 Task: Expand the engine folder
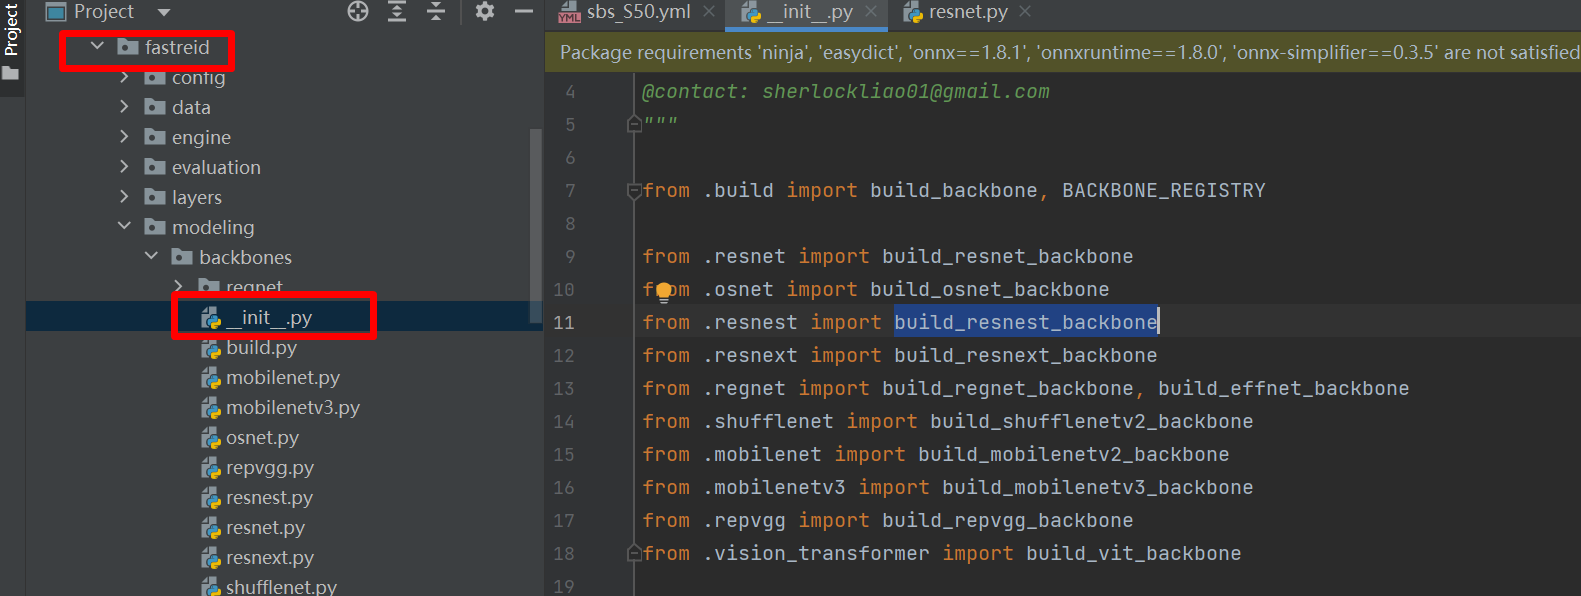(x=124, y=136)
